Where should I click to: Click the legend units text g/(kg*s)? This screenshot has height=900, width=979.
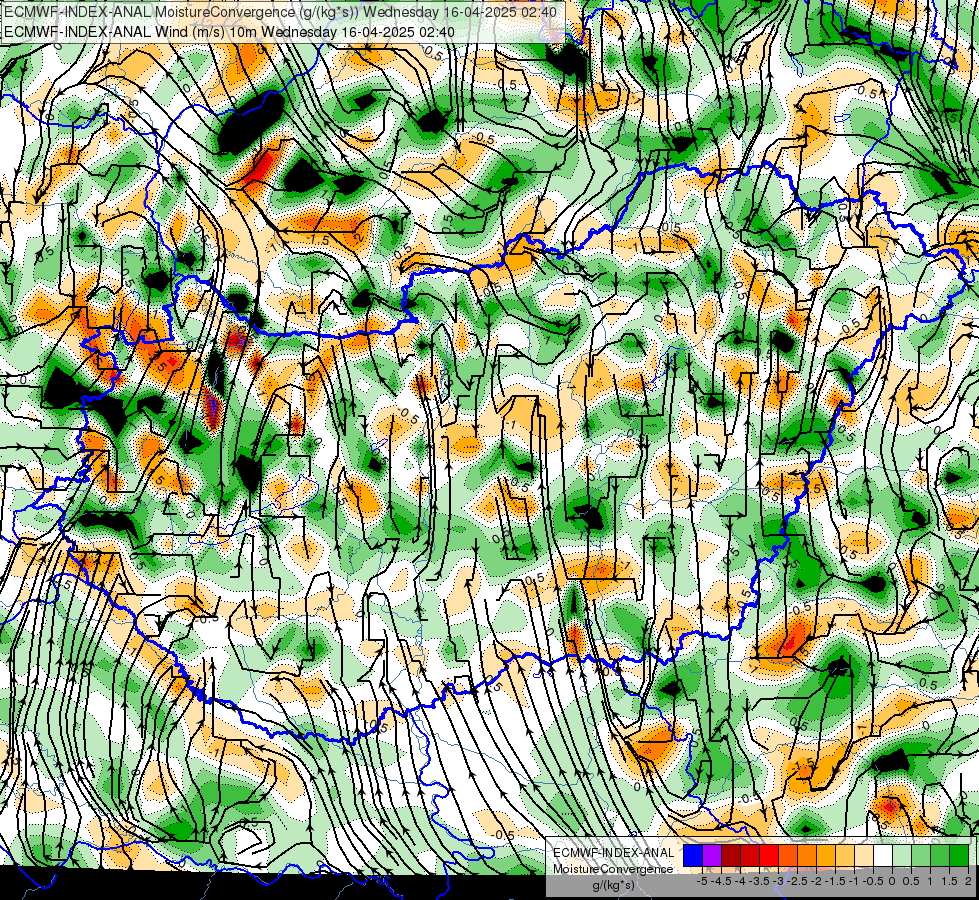613,885
